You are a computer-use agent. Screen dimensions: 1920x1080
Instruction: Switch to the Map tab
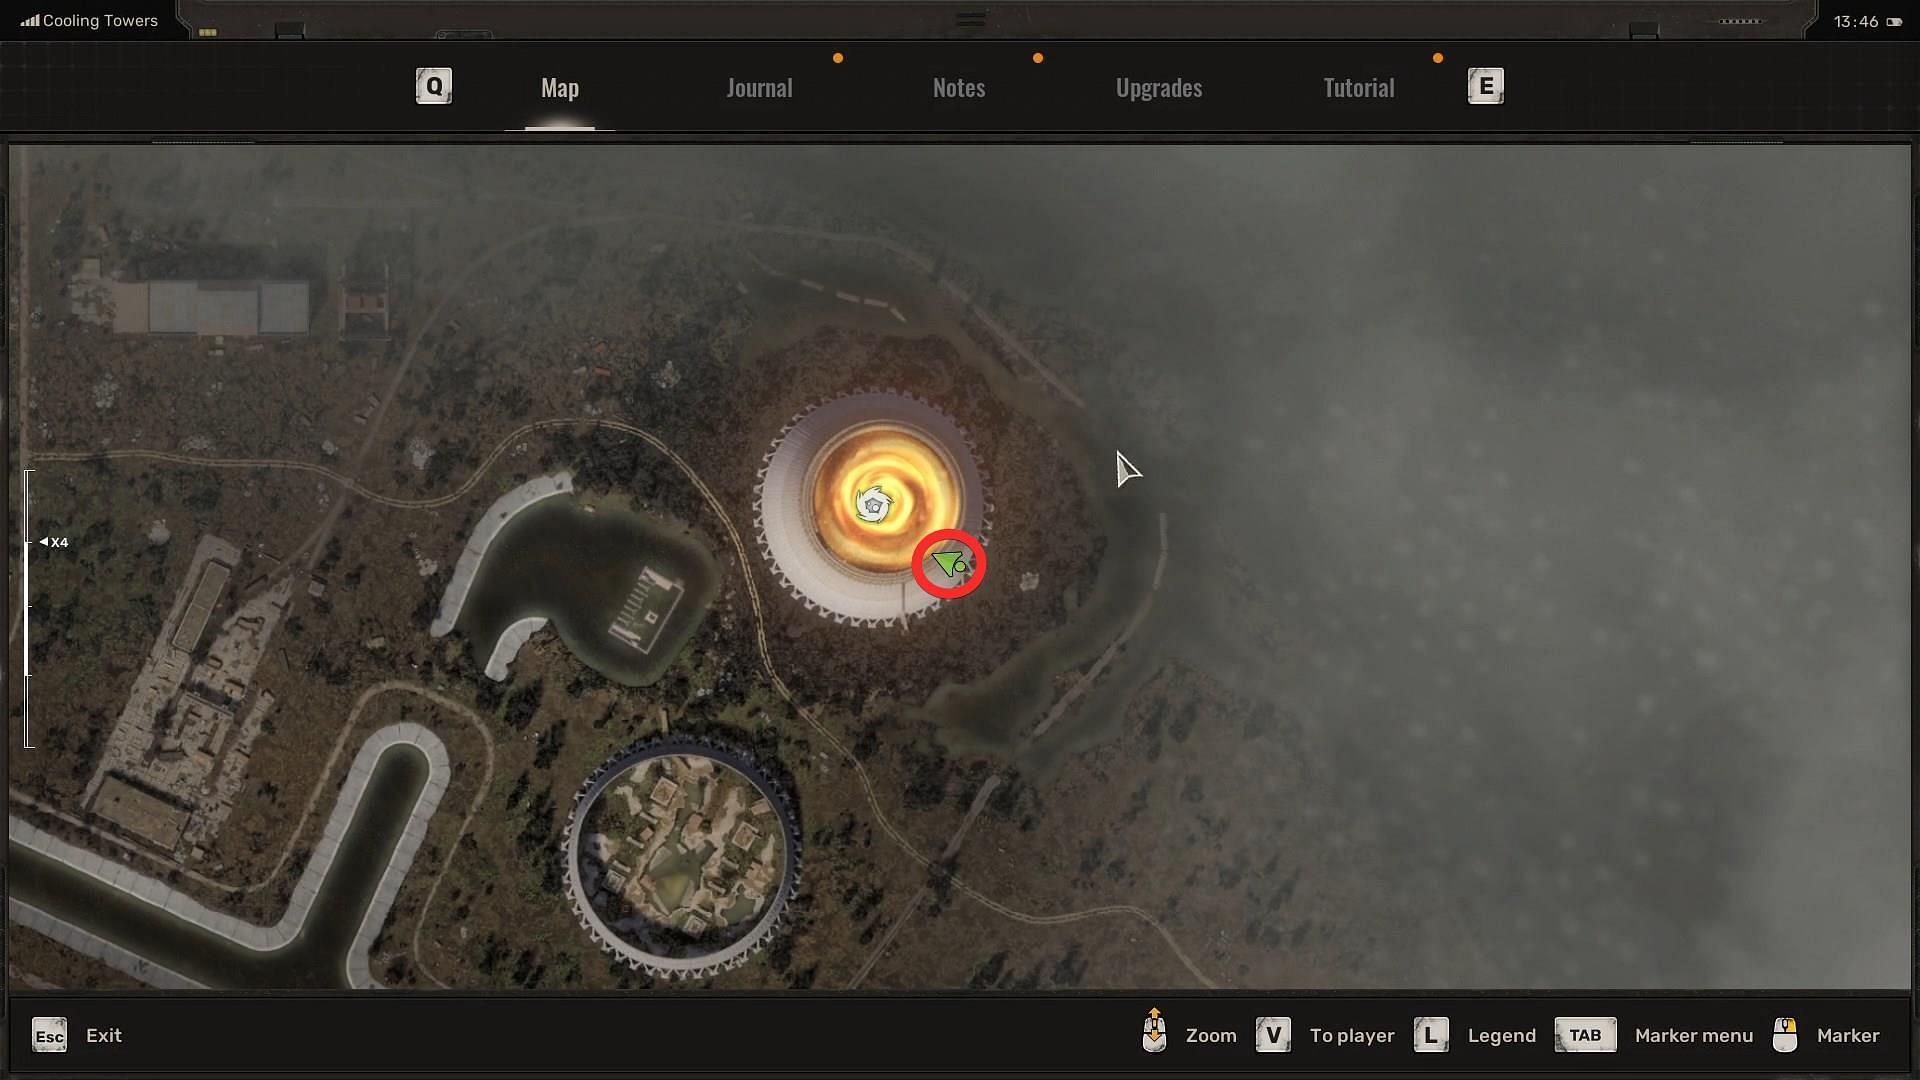click(560, 88)
